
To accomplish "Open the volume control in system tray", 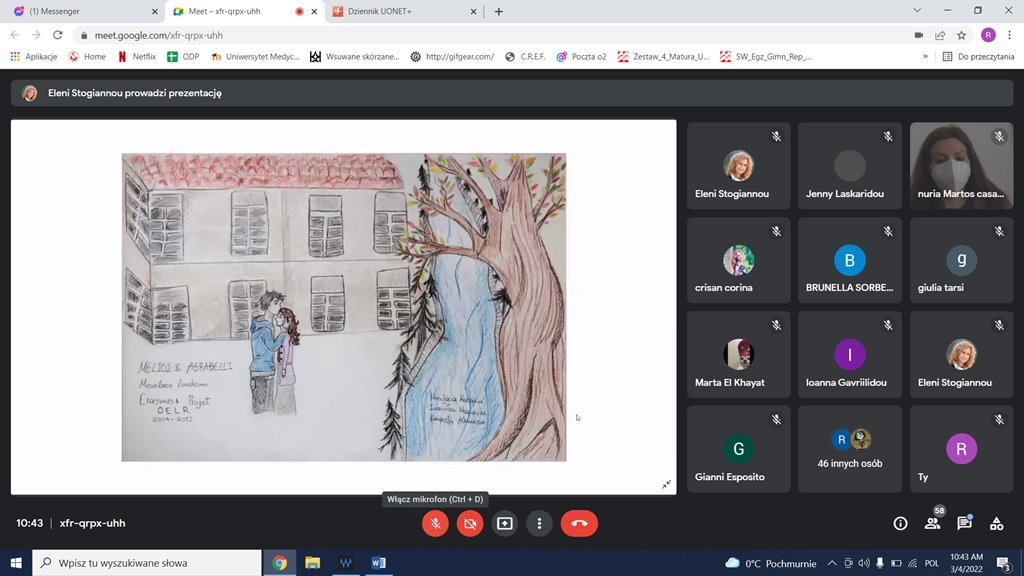I will (864, 563).
